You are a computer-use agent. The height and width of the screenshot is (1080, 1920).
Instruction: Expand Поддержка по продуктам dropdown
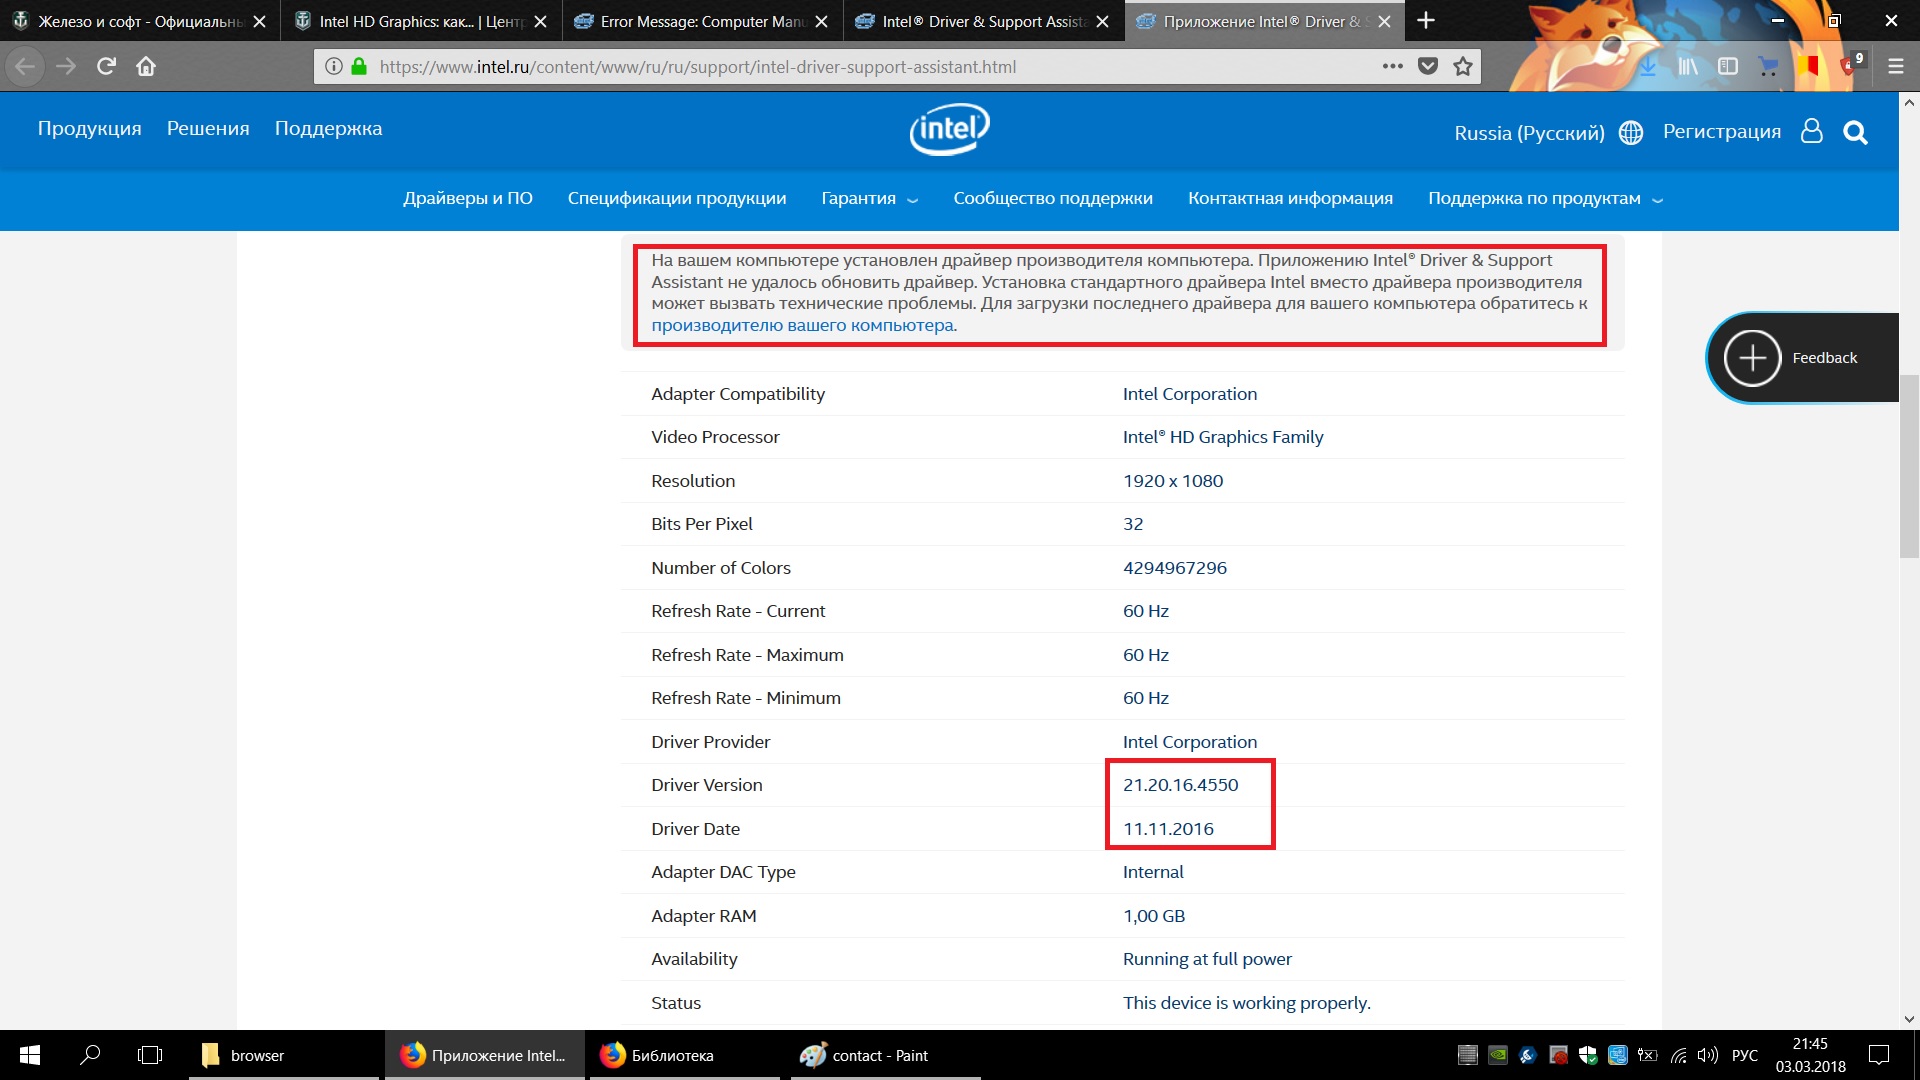click(1545, 198)
